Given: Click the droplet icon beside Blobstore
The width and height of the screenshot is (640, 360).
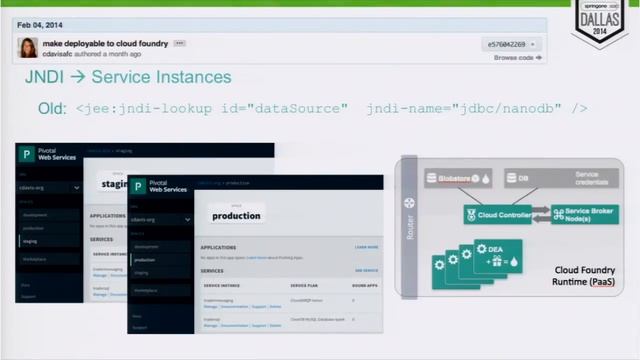Looking at the screenshot, I should 486,178.
